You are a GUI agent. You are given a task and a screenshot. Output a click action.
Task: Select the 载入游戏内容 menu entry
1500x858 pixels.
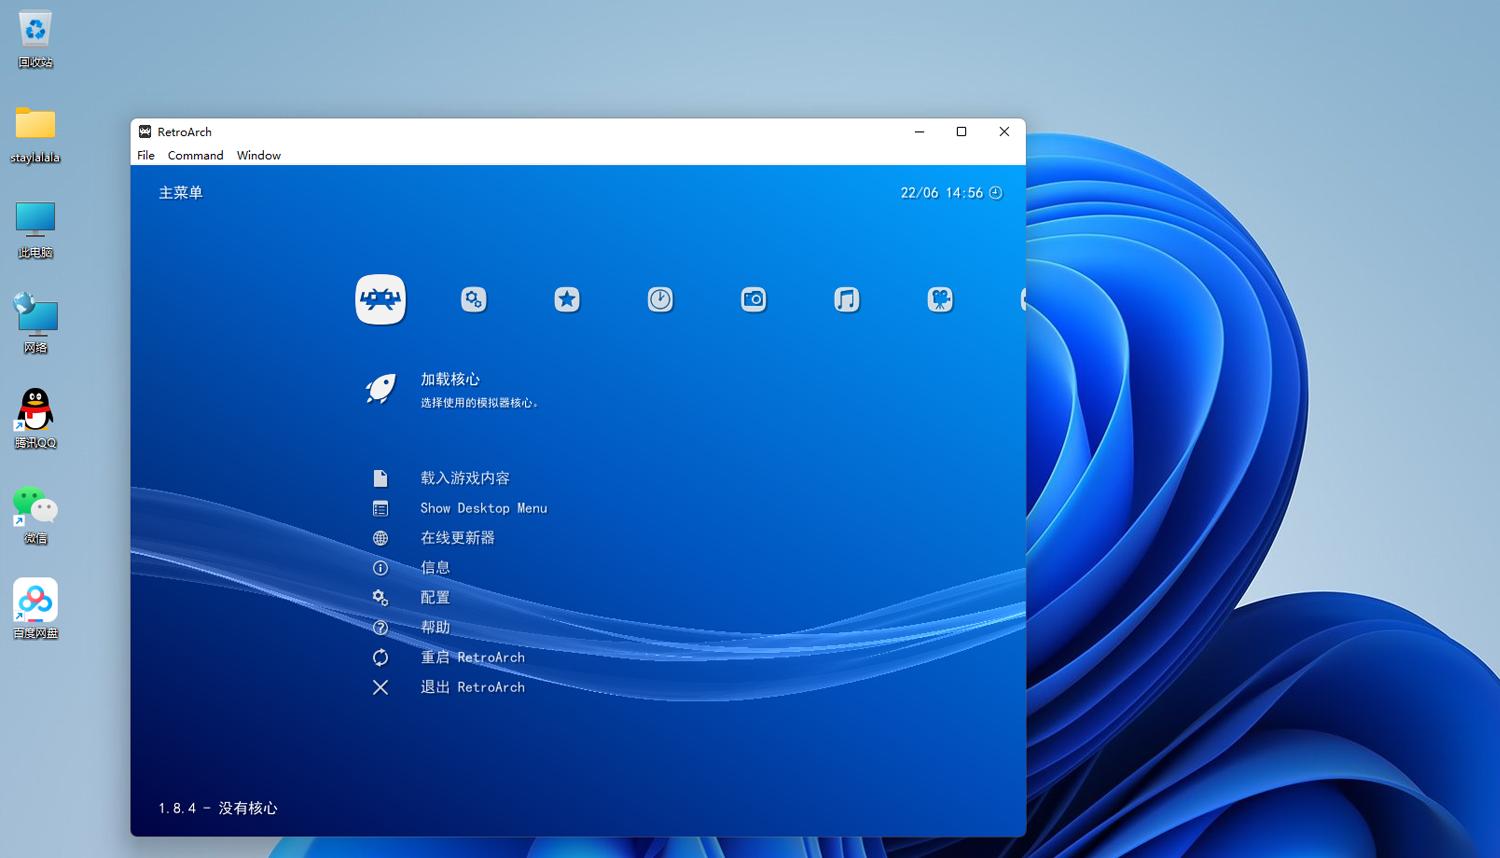(465, 478)
